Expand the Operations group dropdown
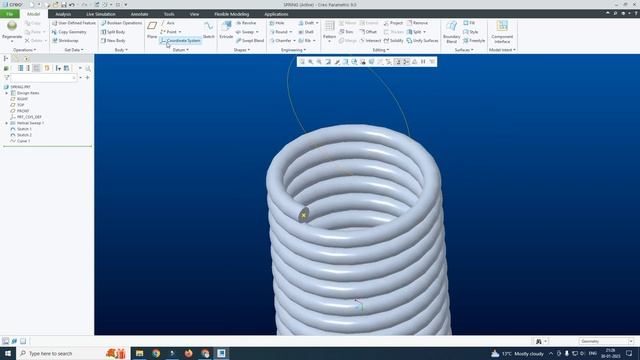Screen dimensions: 640x360 (24, 50)
